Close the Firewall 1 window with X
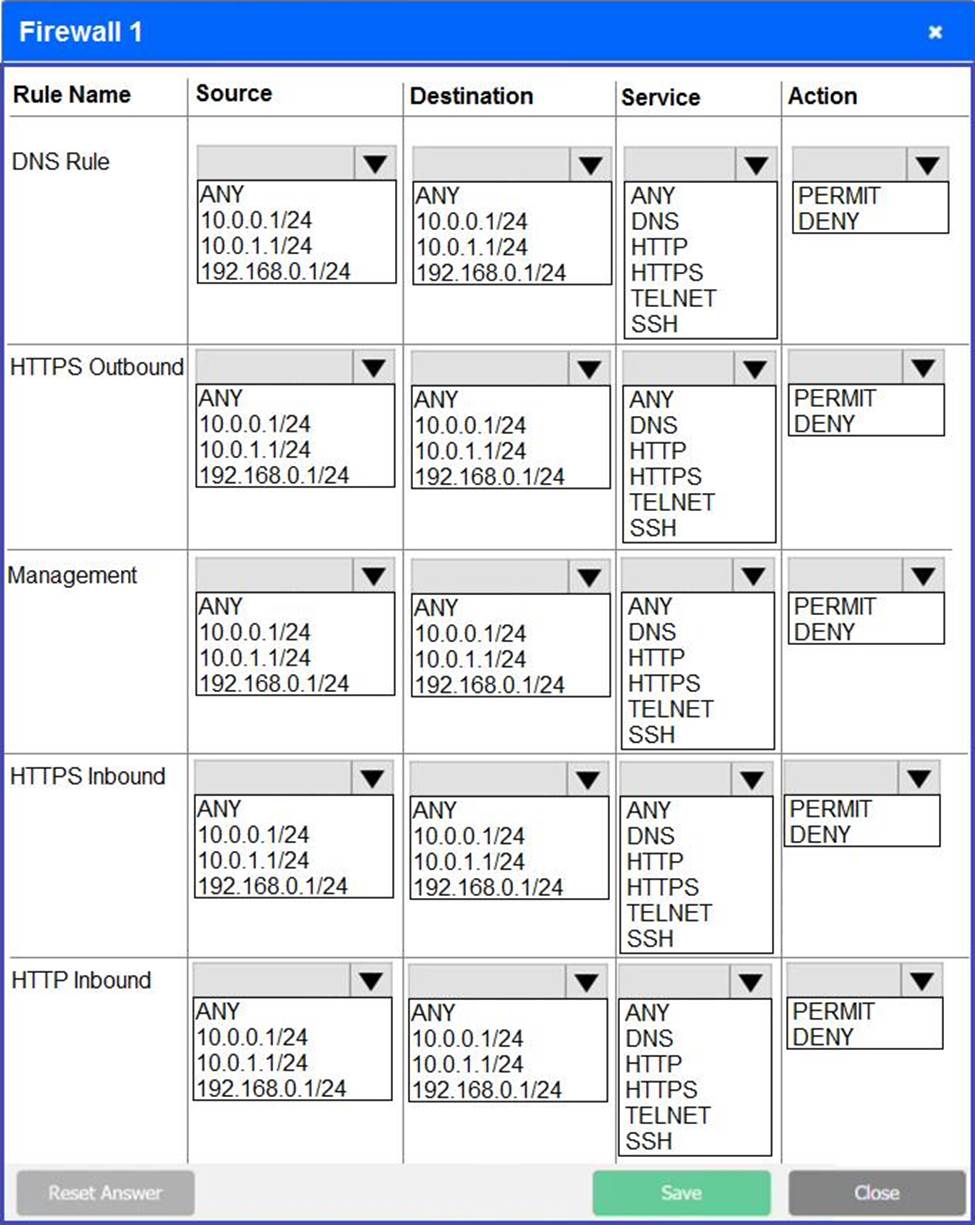Image resolution: width=975 pixels, height=1225 pixels. point(935,32)
